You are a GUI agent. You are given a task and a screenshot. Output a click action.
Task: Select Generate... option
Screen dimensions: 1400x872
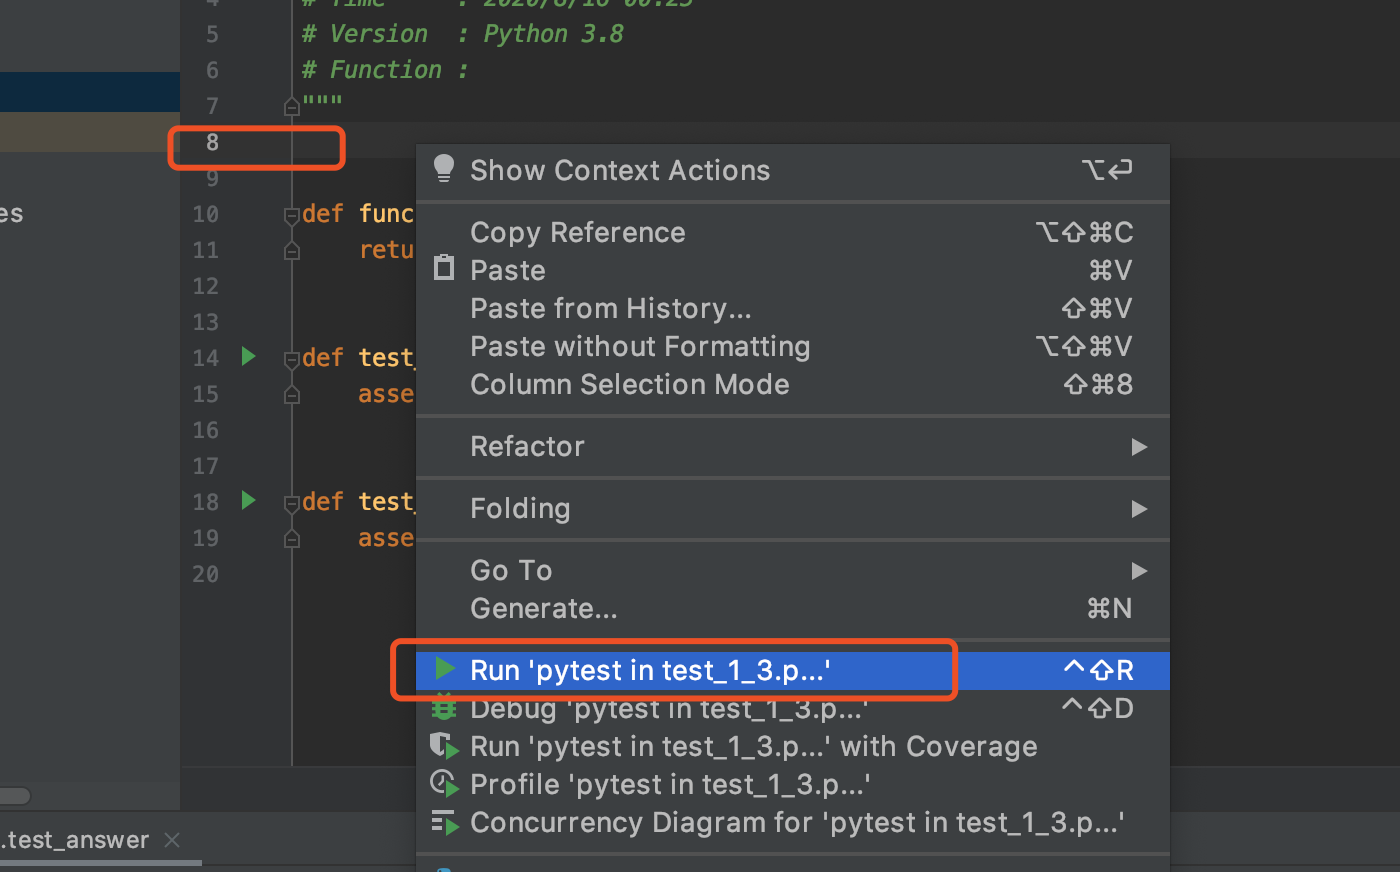coord(543,608)
